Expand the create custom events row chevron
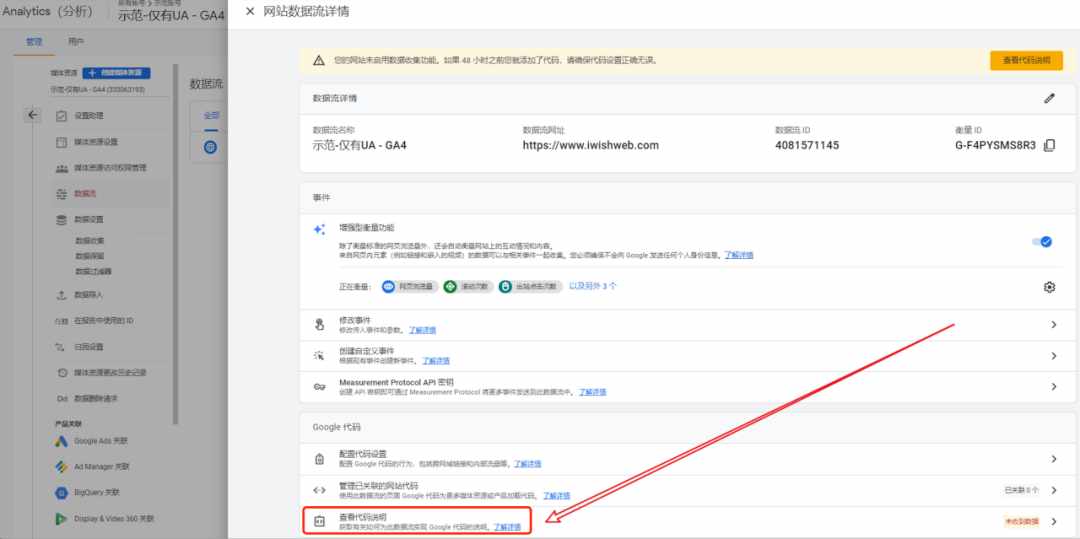The image size is (1080, 539). pos(1054,356)
